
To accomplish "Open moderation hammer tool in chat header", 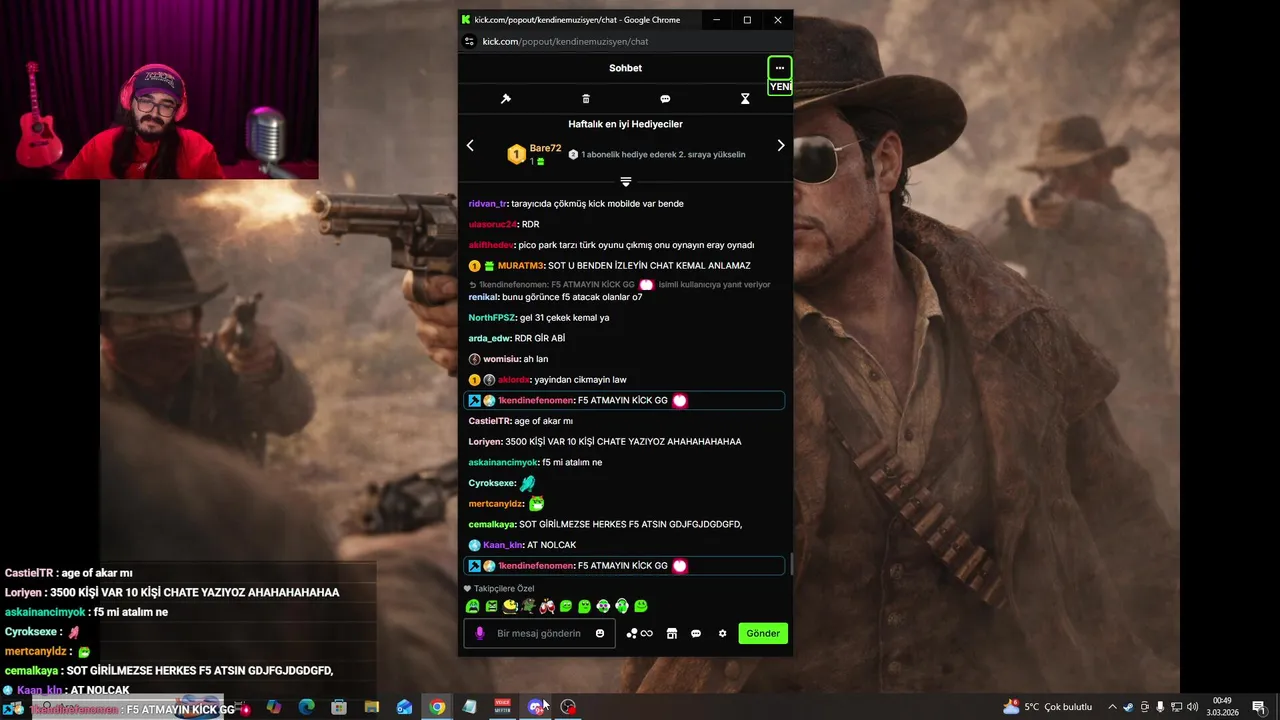I will pos(506,99).
